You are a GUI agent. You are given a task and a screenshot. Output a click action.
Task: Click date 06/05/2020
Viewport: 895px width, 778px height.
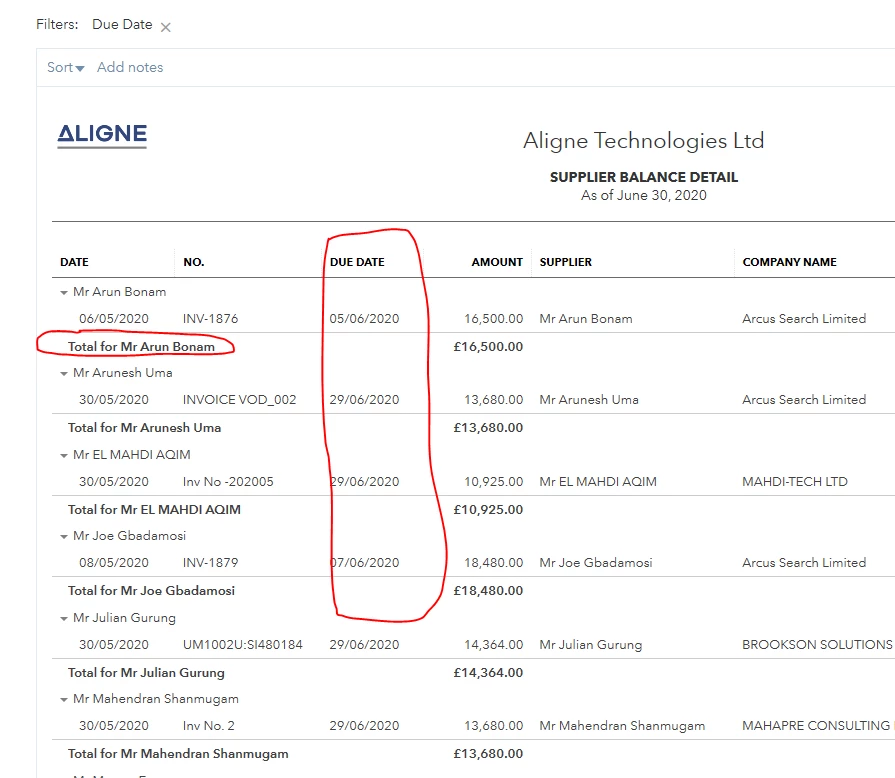114,319
